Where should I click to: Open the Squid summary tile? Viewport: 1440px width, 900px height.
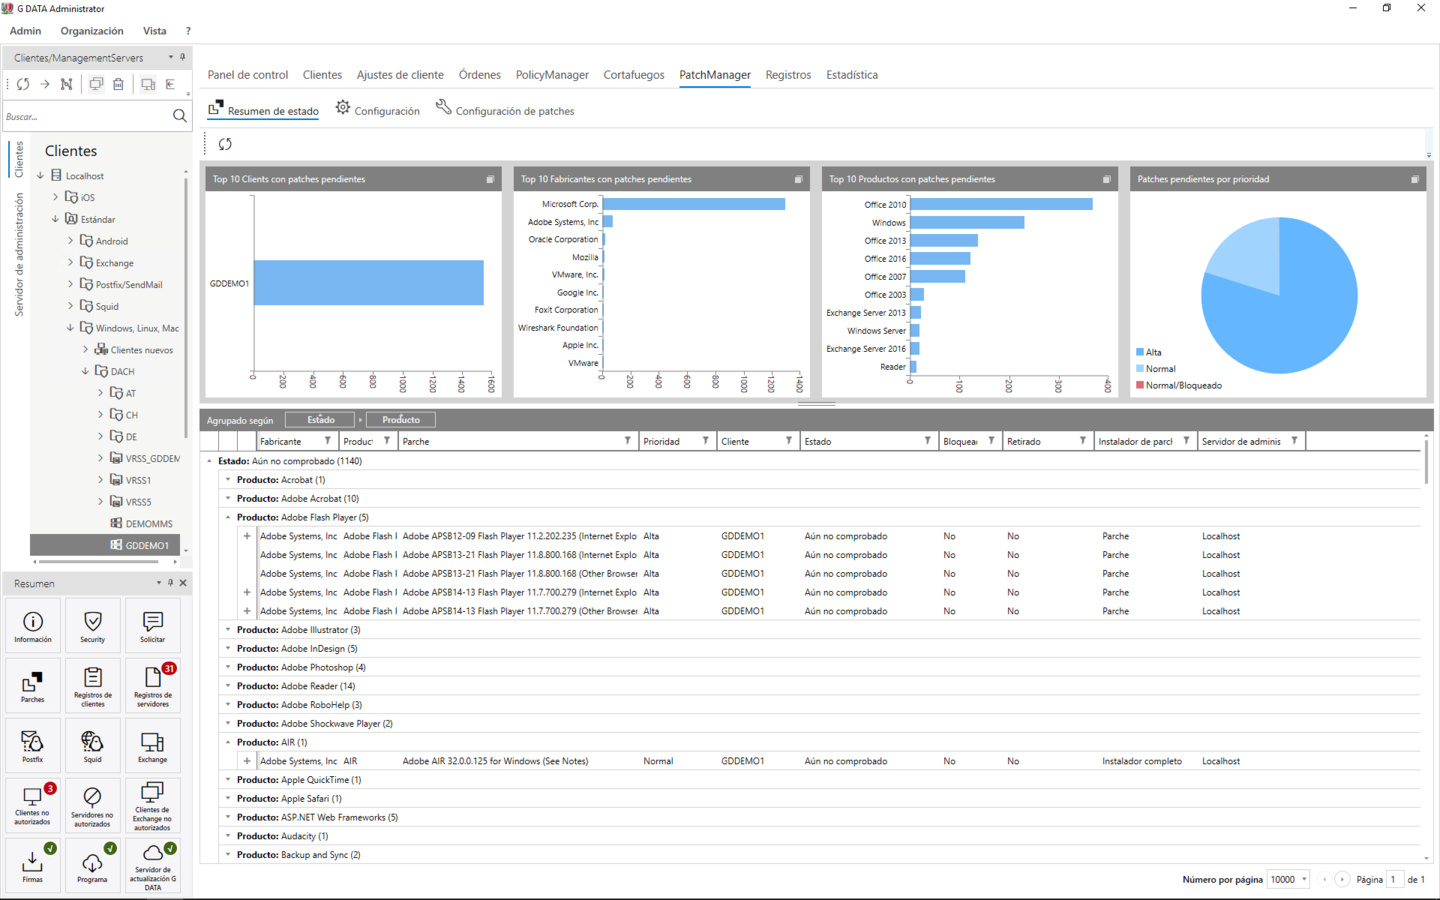[92, 745]
